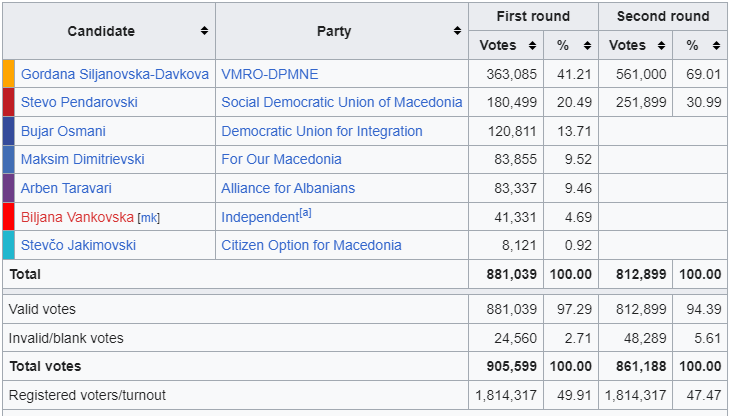Visit Democratic Union for Integration page
Viewport: 731px width, 416px height.
coord(322,131)
